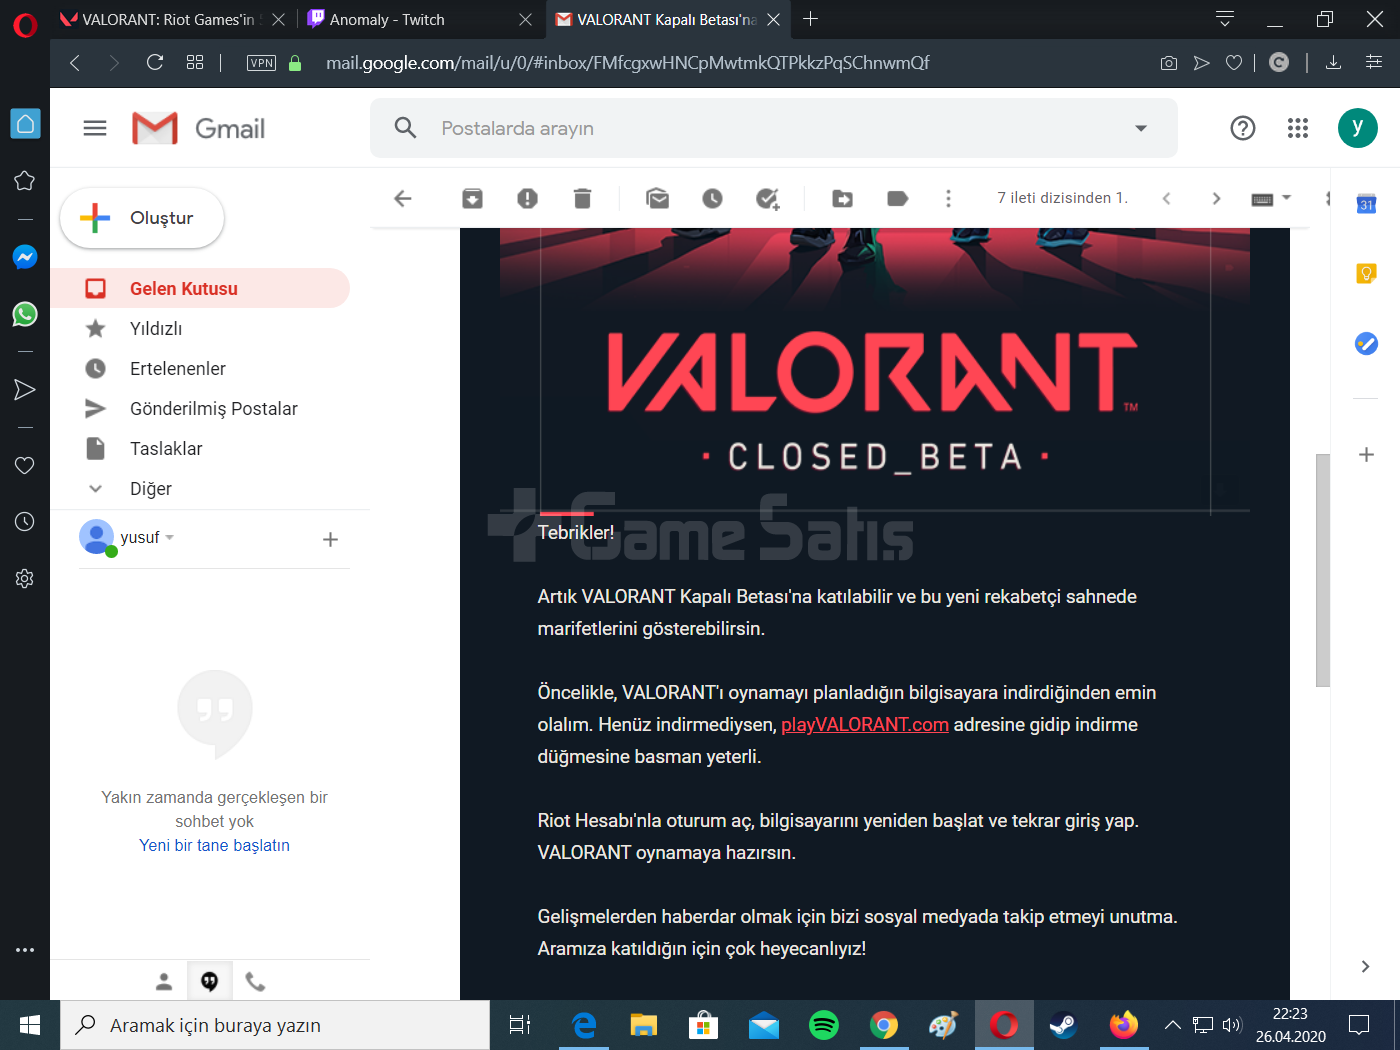Take snapshot camera icon in address bar
Screen dimensions: 1400x1050
tap(1168, 63)
